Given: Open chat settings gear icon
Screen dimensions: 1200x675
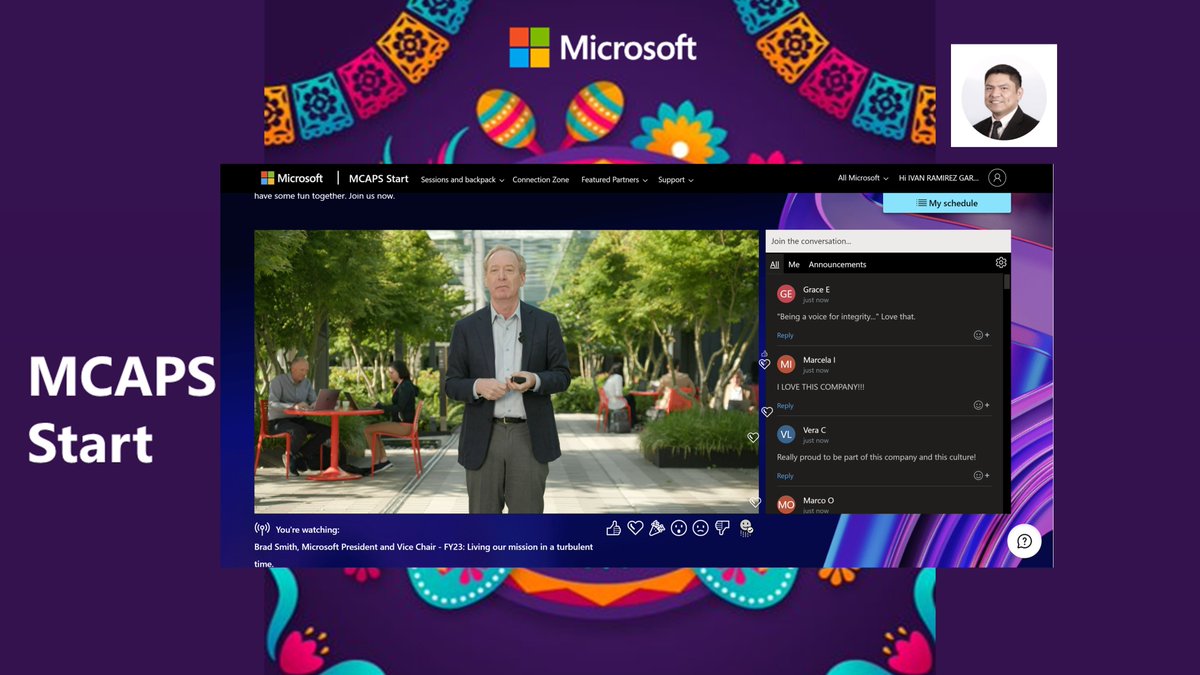Looking at the screenshot, I should (1001, 262).
